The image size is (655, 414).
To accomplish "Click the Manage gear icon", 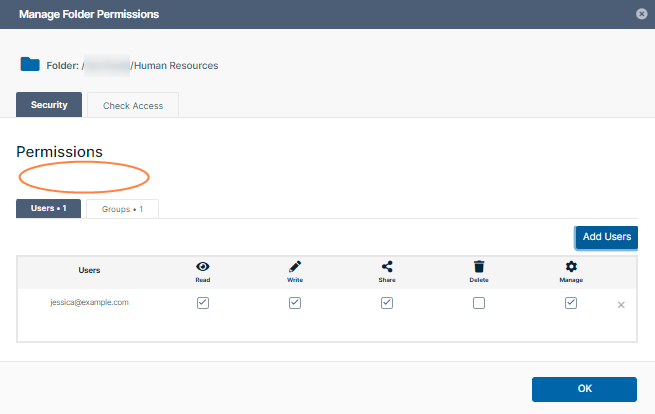I will [571, 267].
